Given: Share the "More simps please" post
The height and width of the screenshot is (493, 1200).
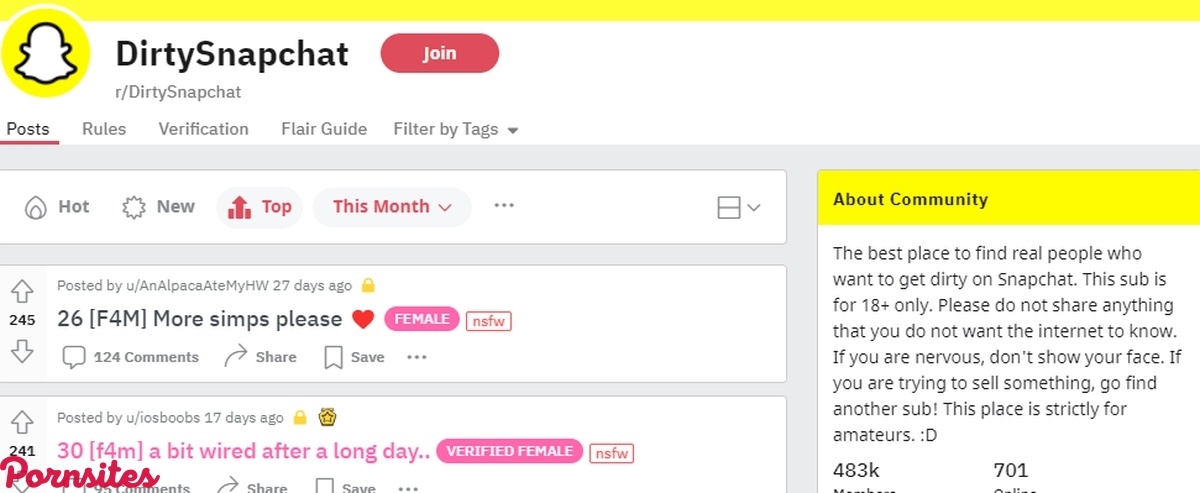Looking at the screenshot, I should (x=261, y=357).
